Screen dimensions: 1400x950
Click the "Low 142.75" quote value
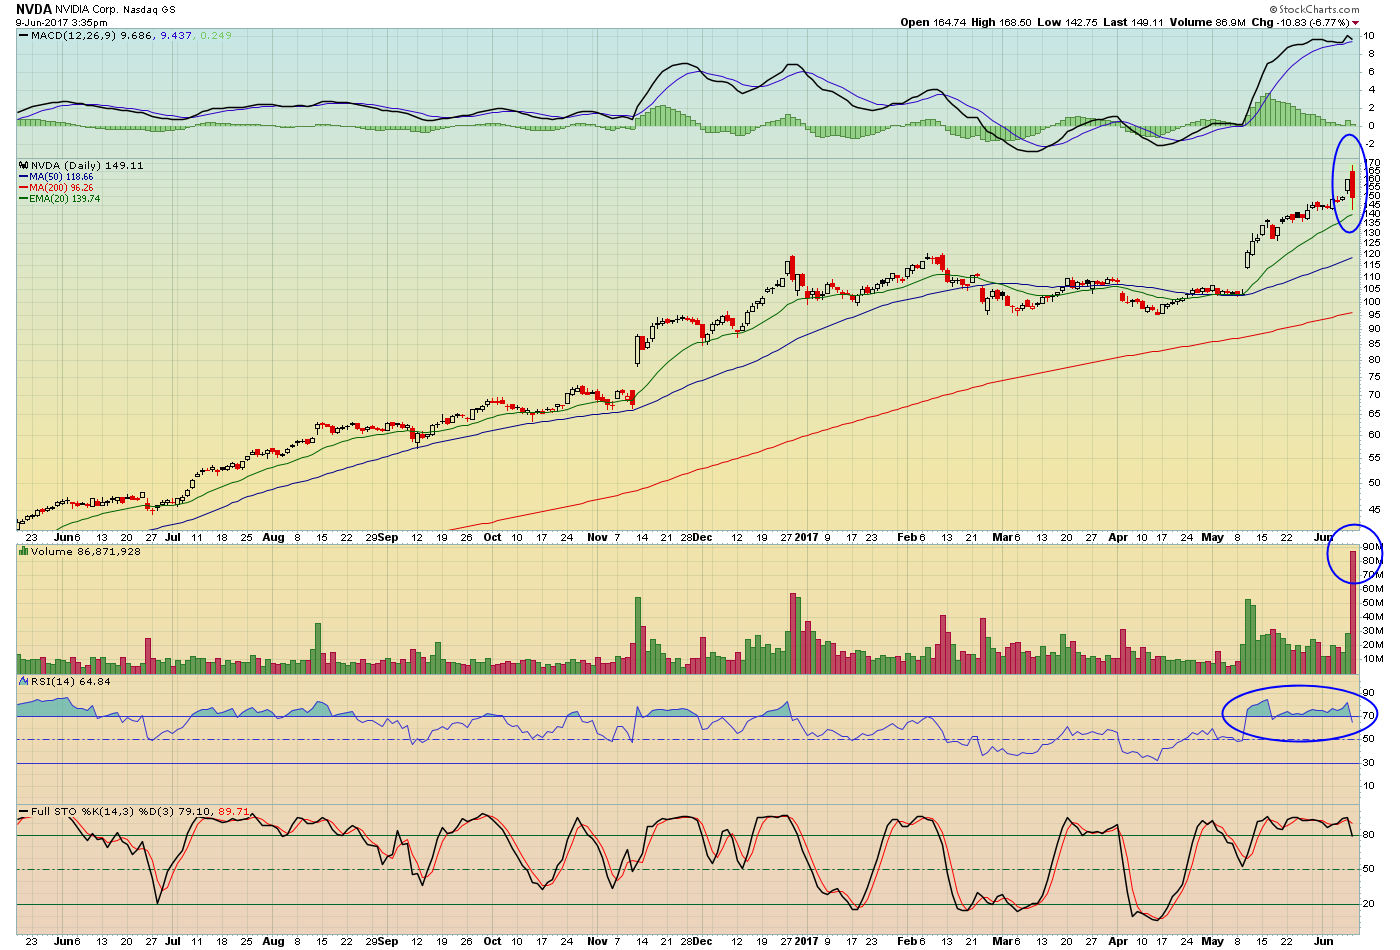pos(1067,22)
